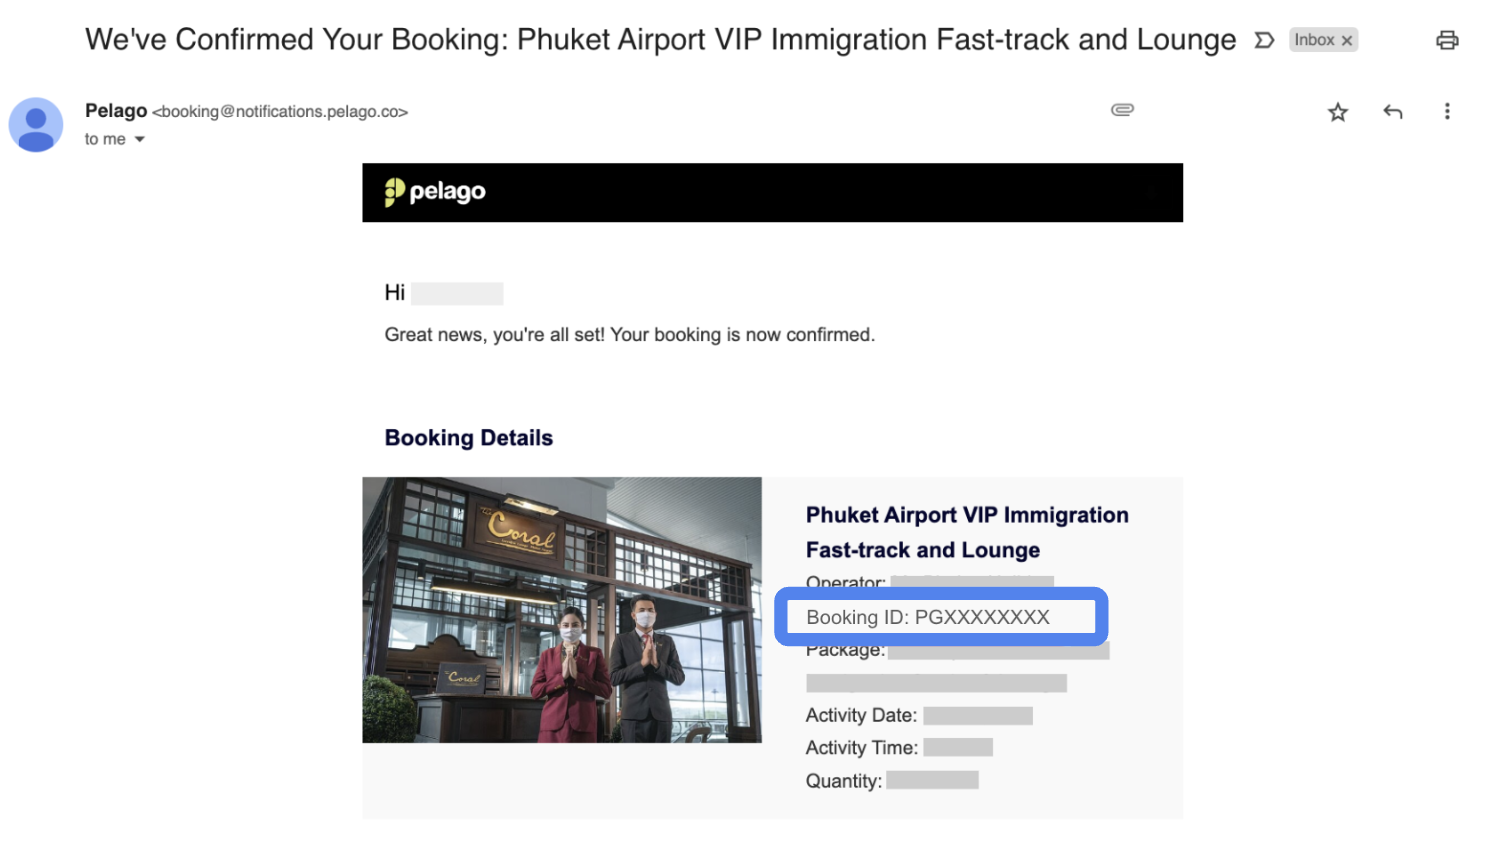
Task: Click the Booking Details heading
Action: [469, 438]
